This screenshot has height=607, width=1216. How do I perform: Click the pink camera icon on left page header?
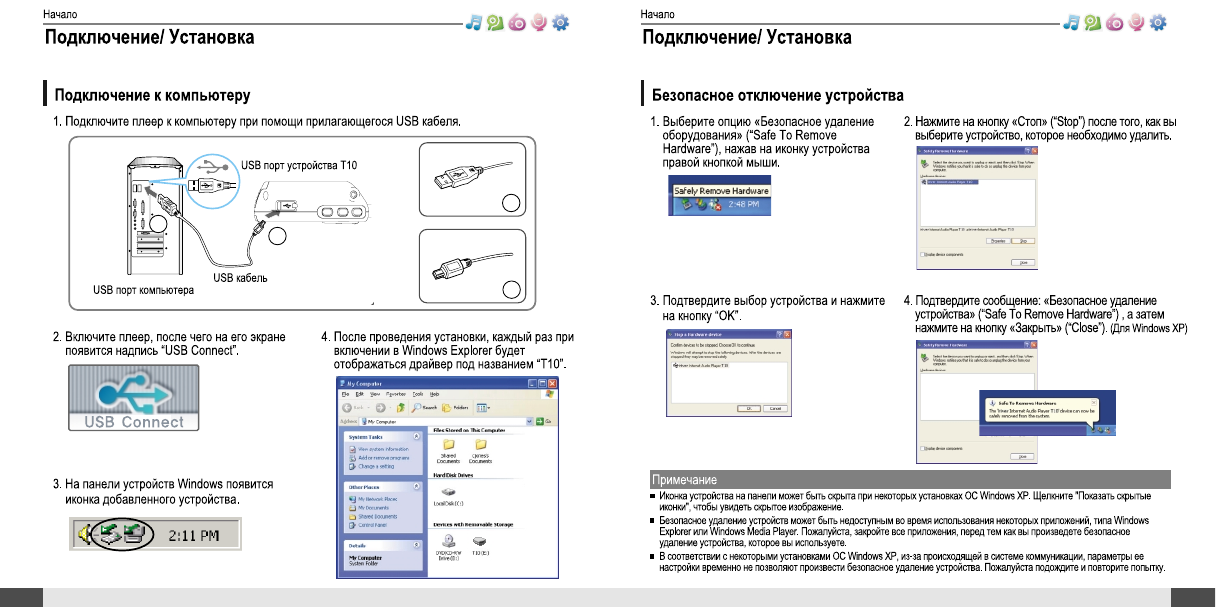517,22
